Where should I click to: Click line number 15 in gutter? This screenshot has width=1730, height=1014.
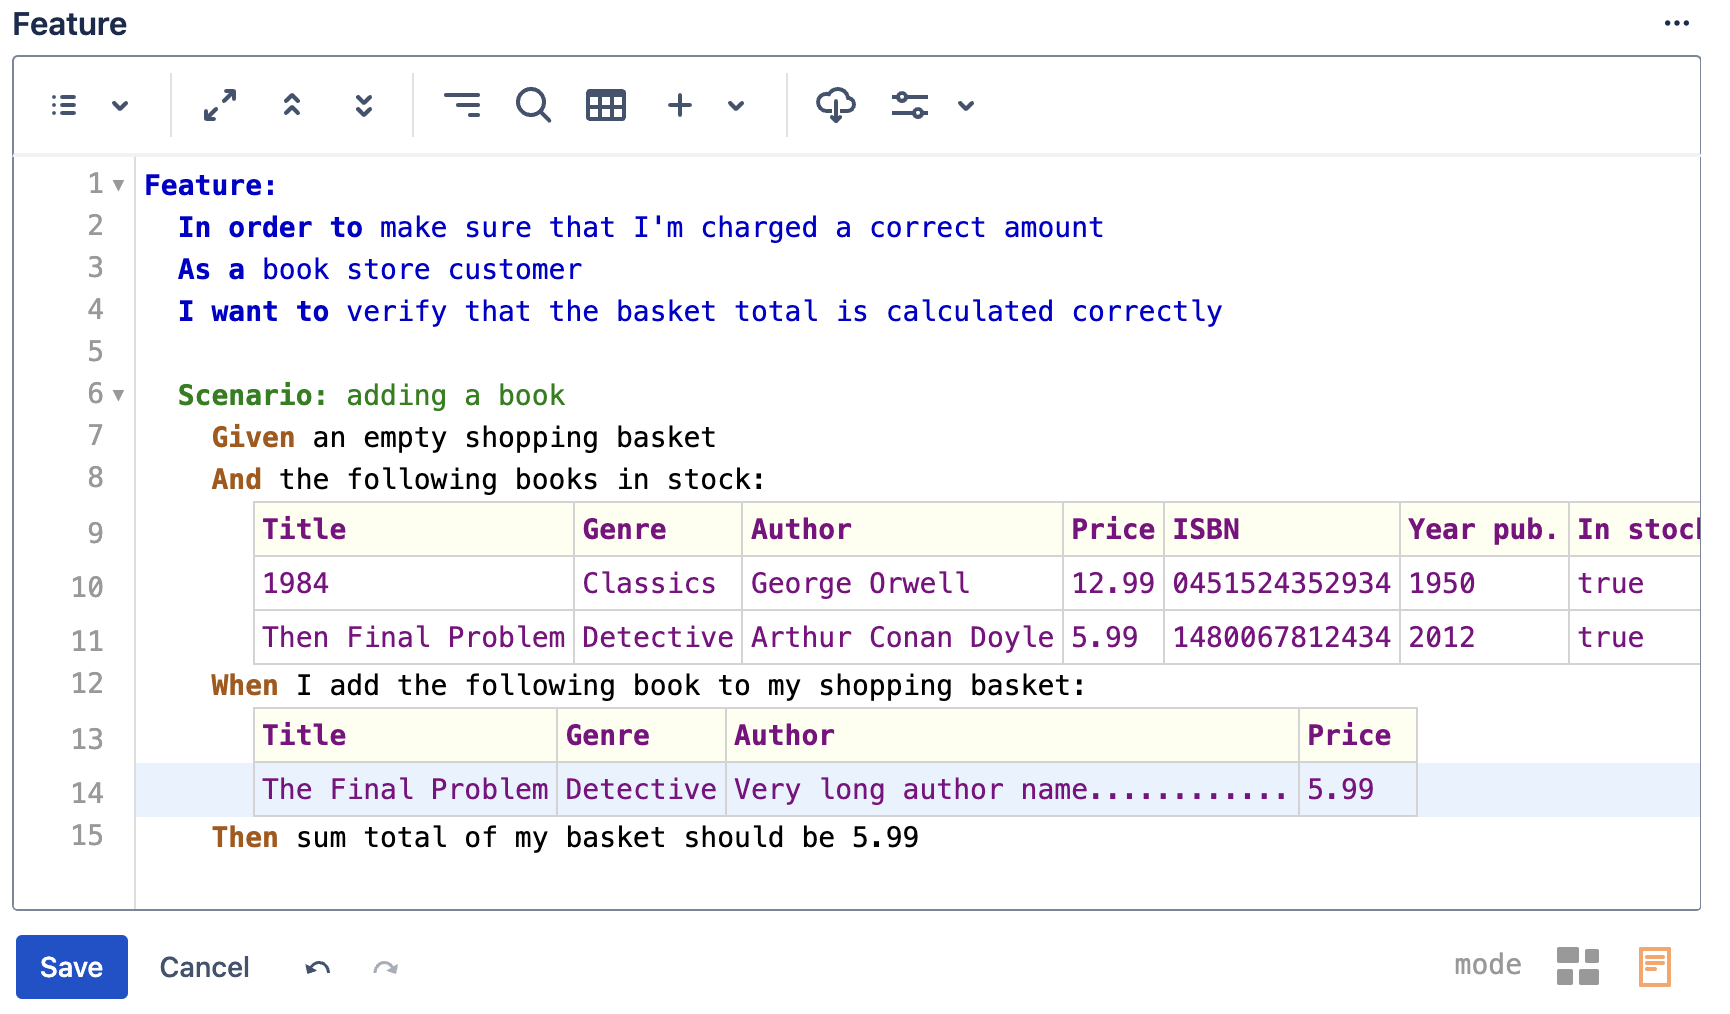click(x=87, y=836)
